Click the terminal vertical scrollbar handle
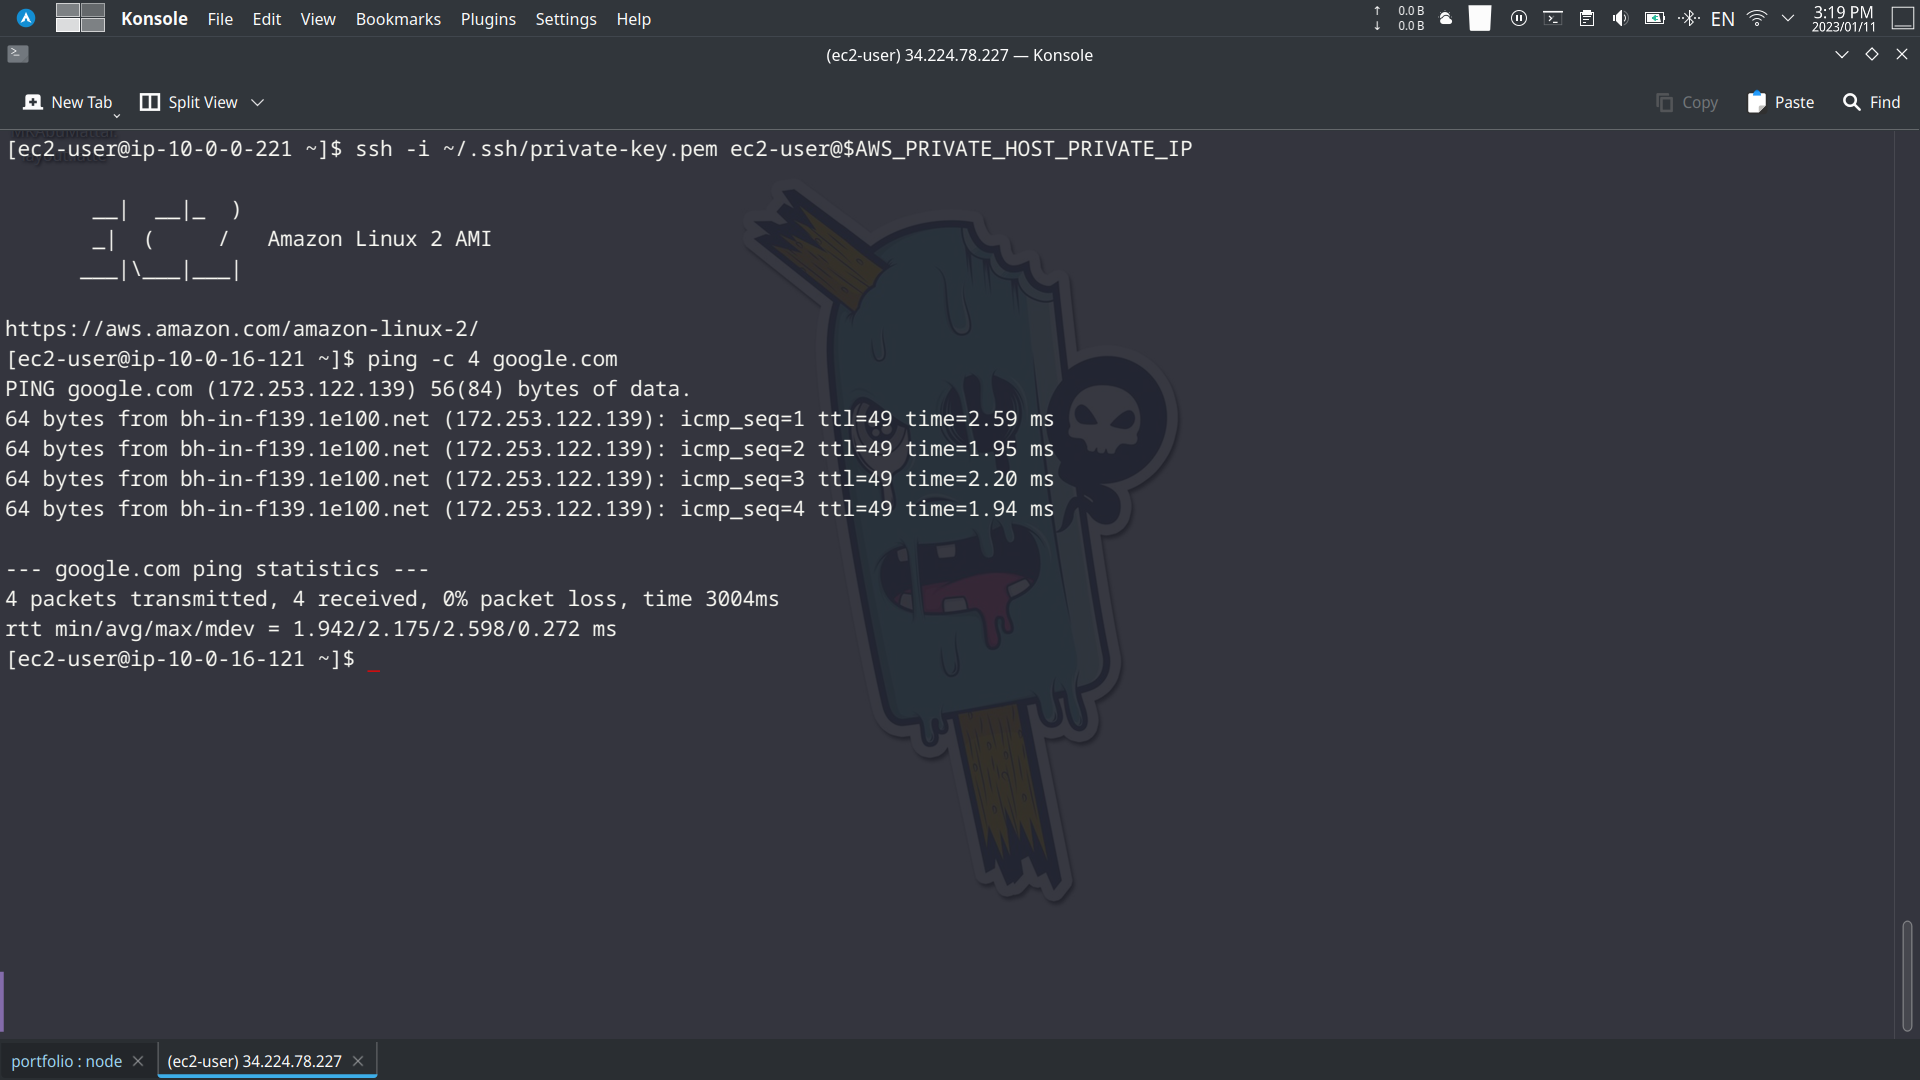 (1906, 975)
